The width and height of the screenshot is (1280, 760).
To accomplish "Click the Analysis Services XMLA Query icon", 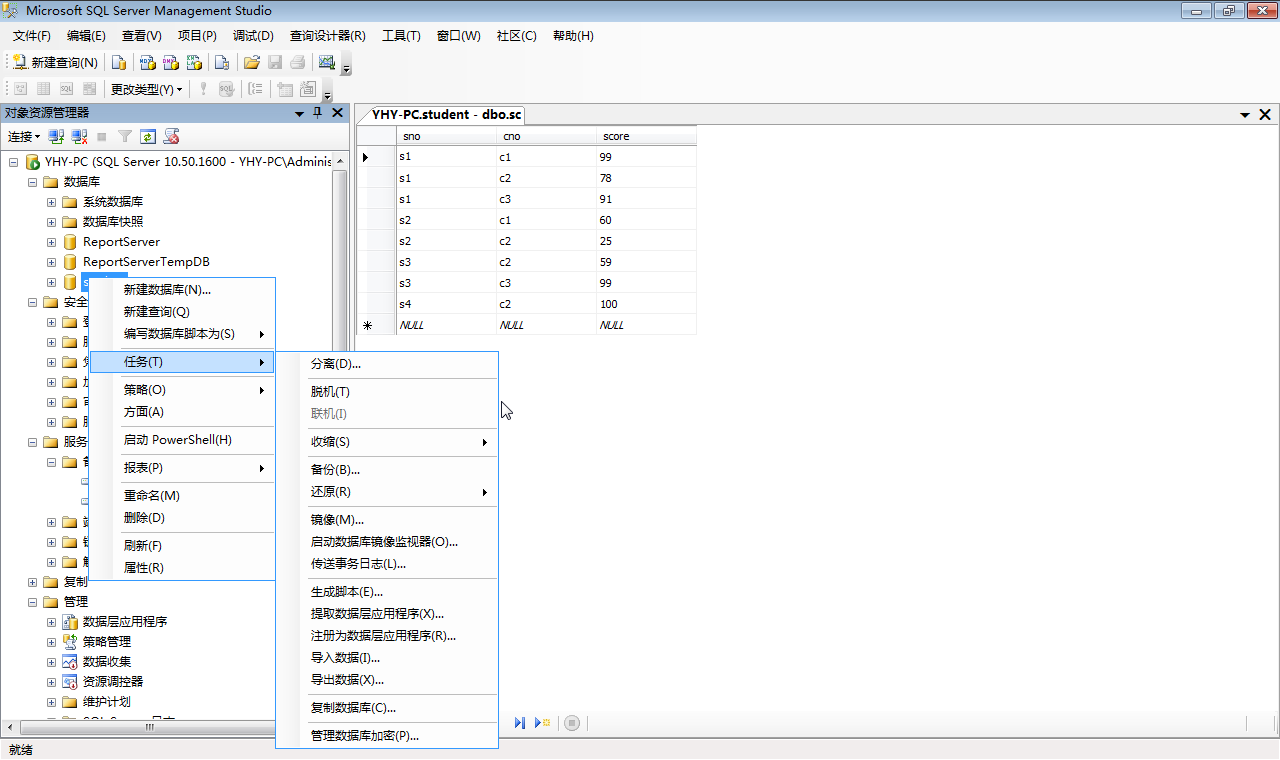I will pyautogui.click(x=195, y=62).
